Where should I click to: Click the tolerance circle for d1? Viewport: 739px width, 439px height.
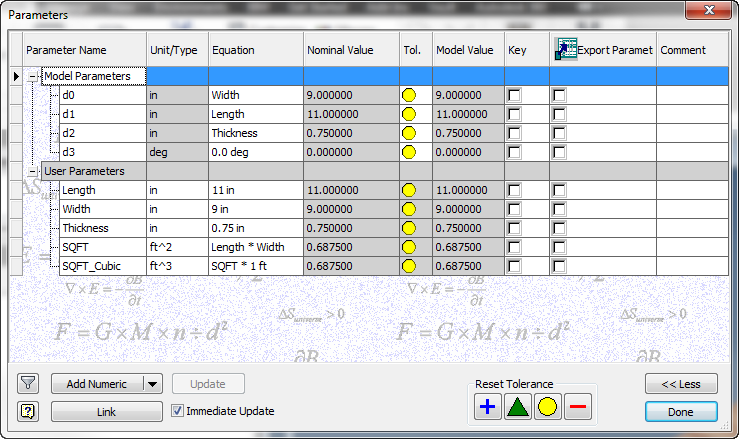[x=409, y=114]
